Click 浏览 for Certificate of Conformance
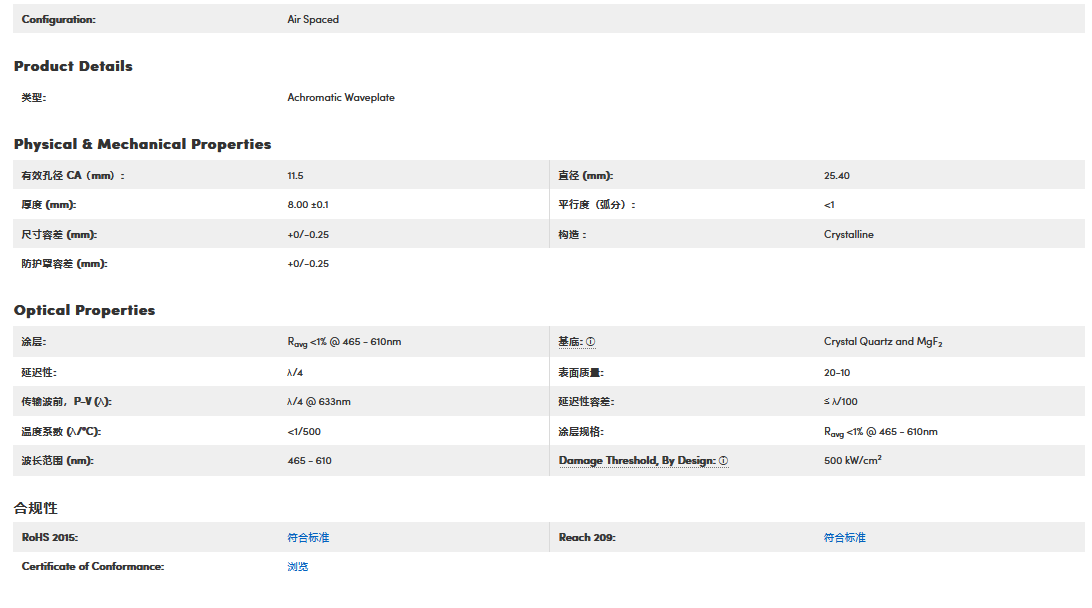The height and width of the screenshot is (608, 1092). 298,567
